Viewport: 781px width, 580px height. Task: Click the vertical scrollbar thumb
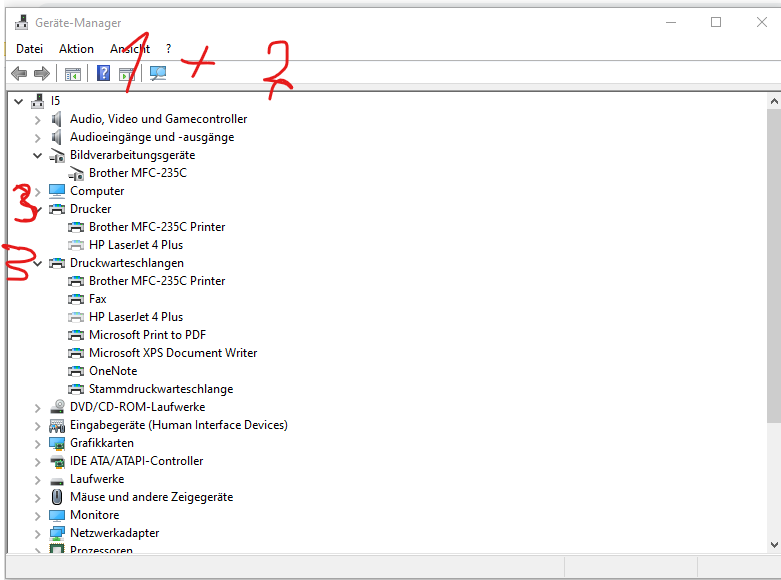774,267
